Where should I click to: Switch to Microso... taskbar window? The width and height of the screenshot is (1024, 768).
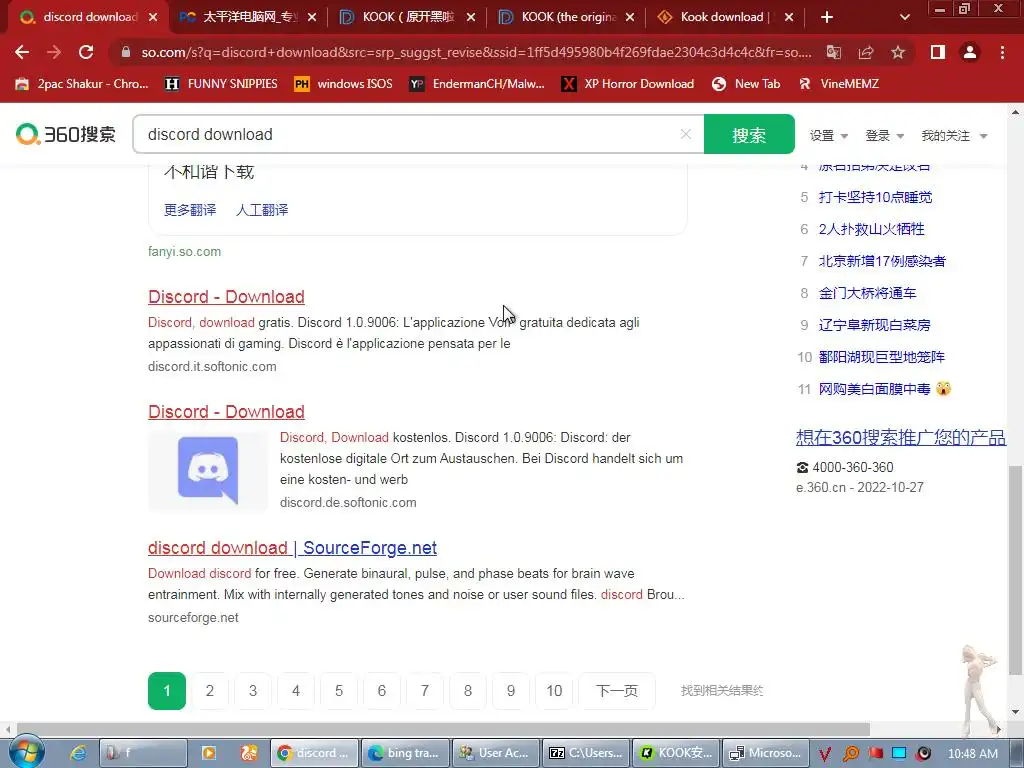click(x=767, y=753)
